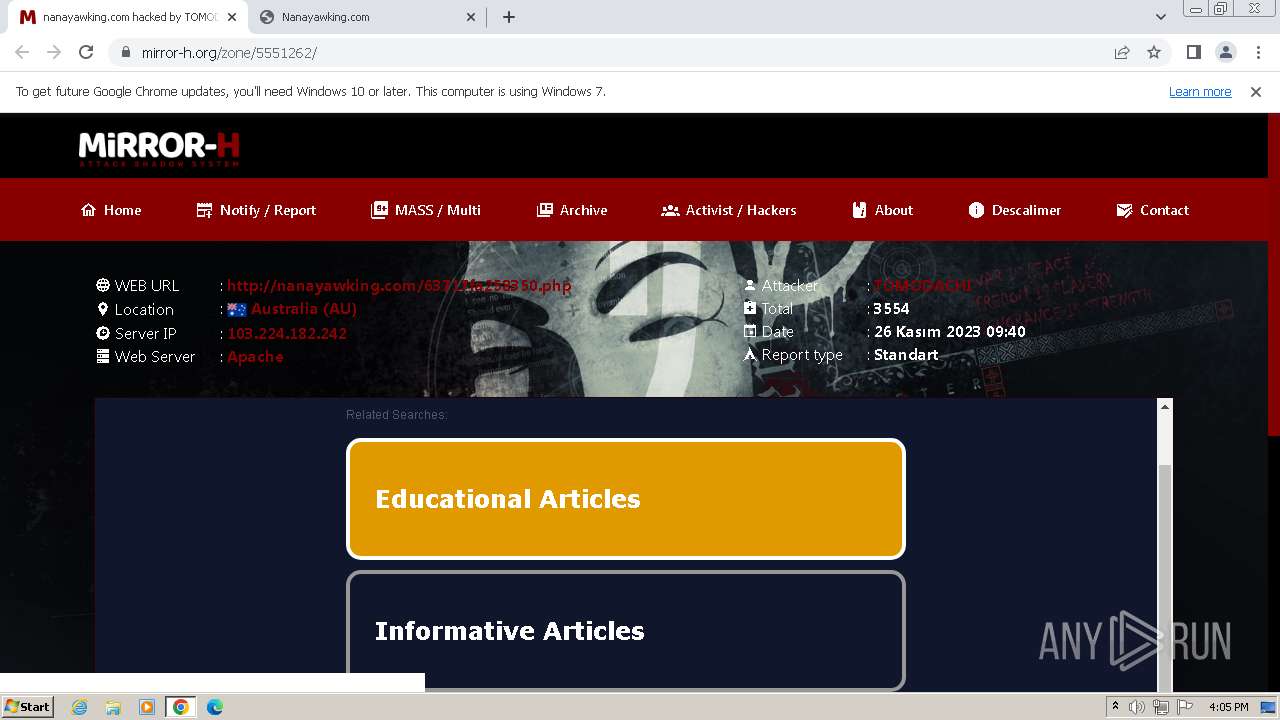View site information via padlock icon
1280x720 pixels.
(126, 52)
